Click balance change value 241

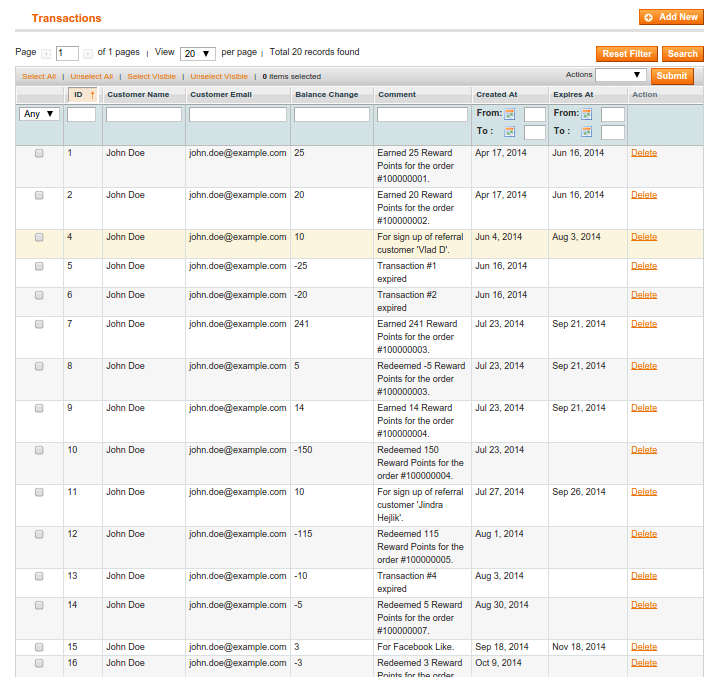pyautogui.click(x=301, y=324)
